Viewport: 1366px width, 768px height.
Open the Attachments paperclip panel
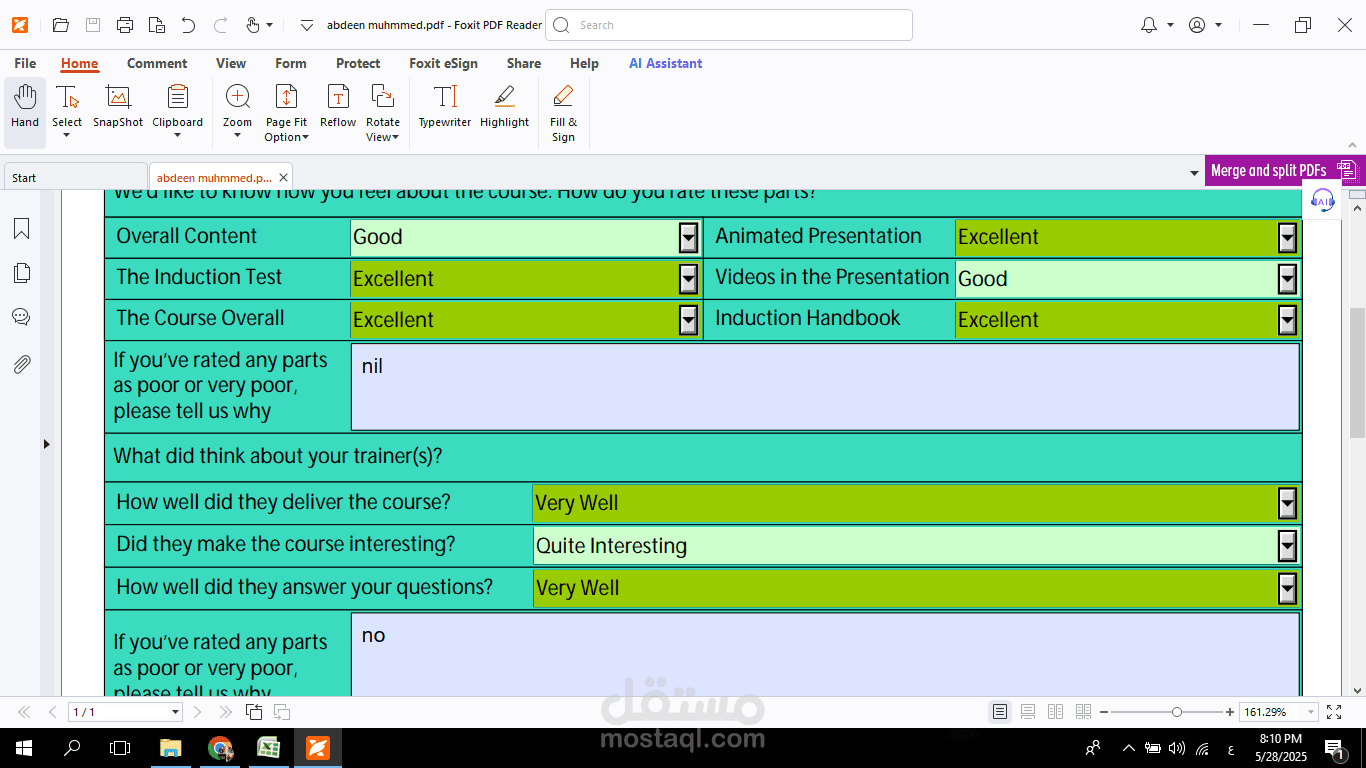click(21, 364)
